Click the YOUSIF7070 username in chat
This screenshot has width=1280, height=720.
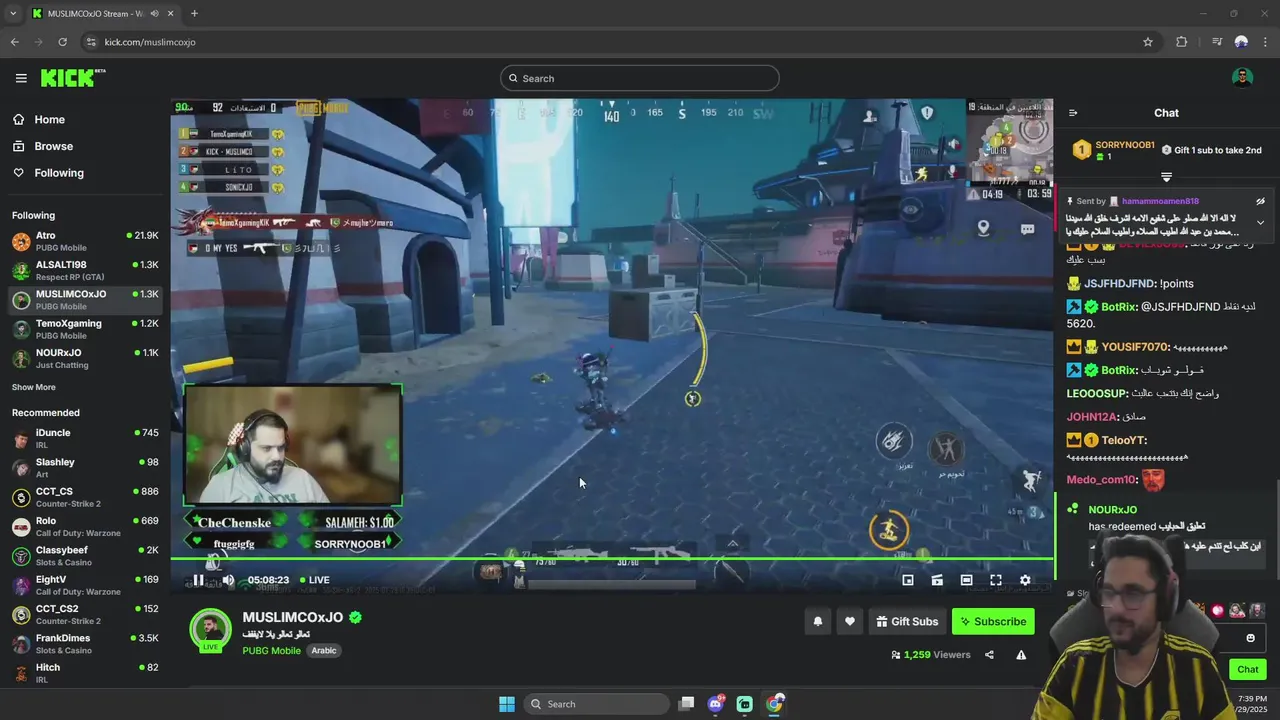coord(1135,347)
